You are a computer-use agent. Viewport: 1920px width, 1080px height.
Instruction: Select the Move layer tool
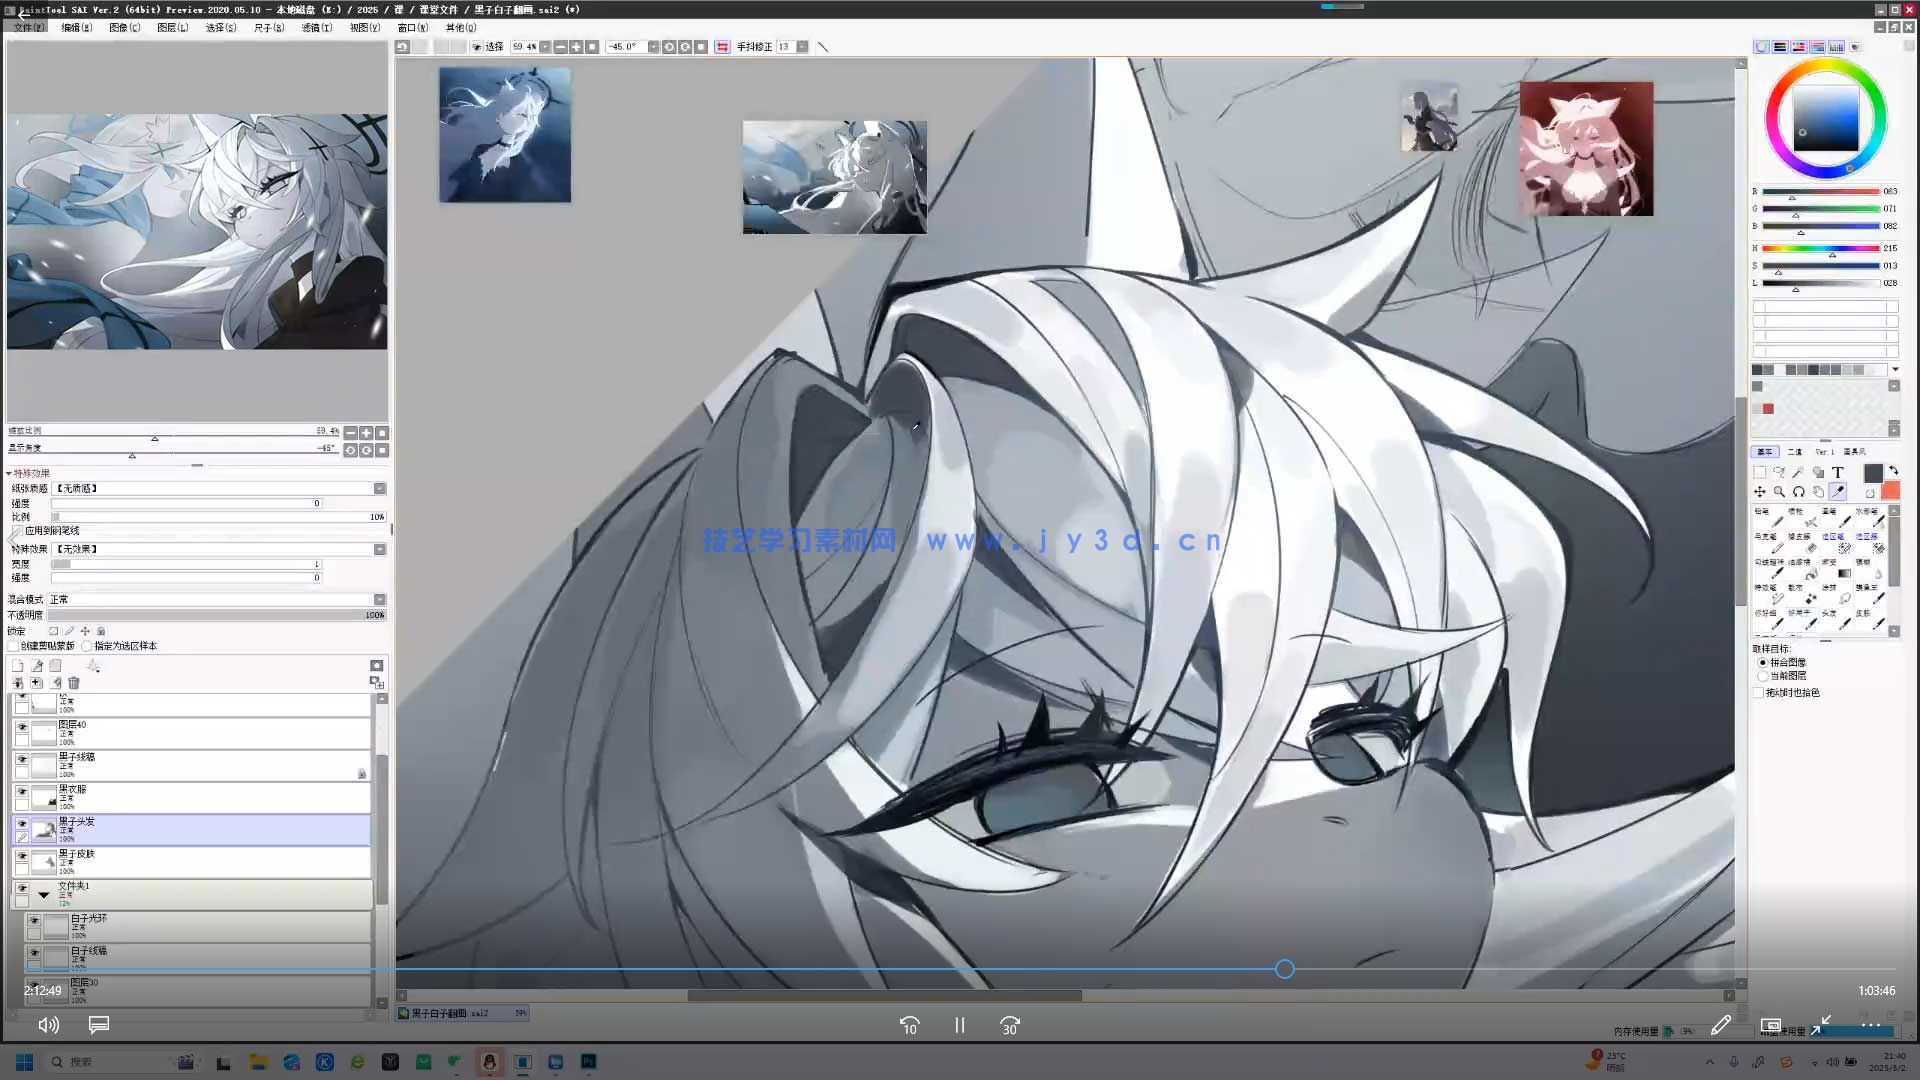point(1760,492)
